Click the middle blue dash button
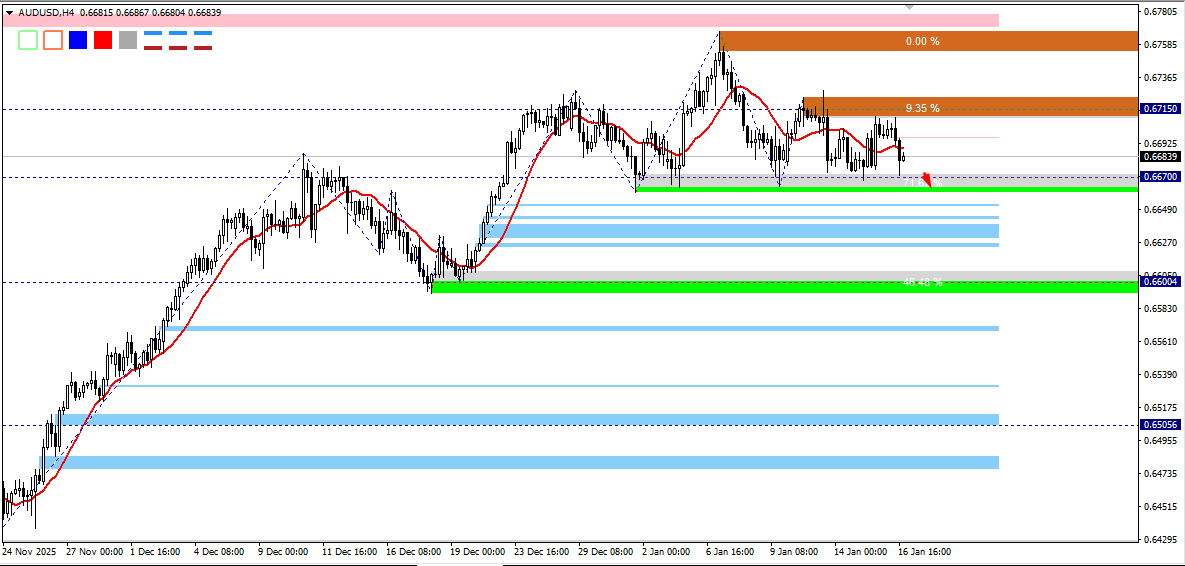This screenshot has width=1185, height=566. [x=178, y=33]
